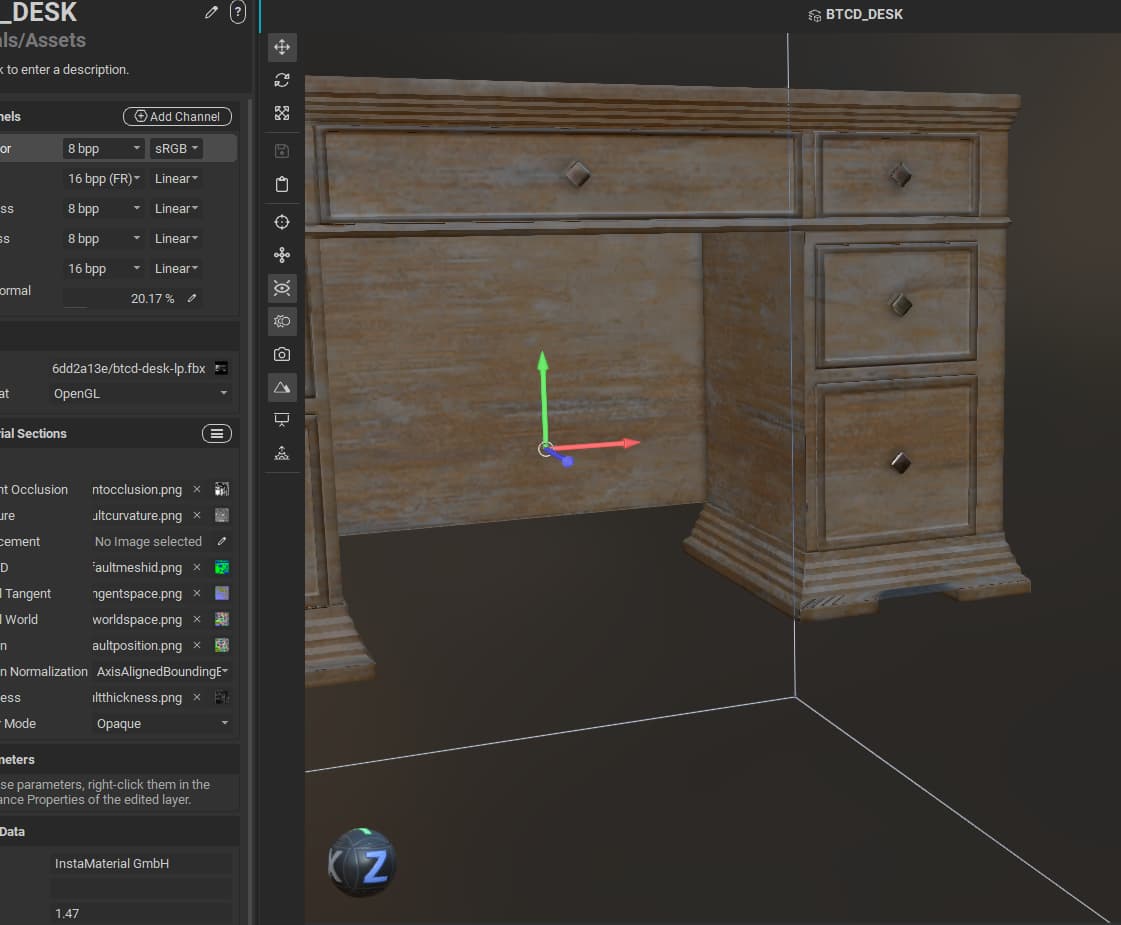Click the scale/fit-to-view arrows icon

[x=282, y=114]
